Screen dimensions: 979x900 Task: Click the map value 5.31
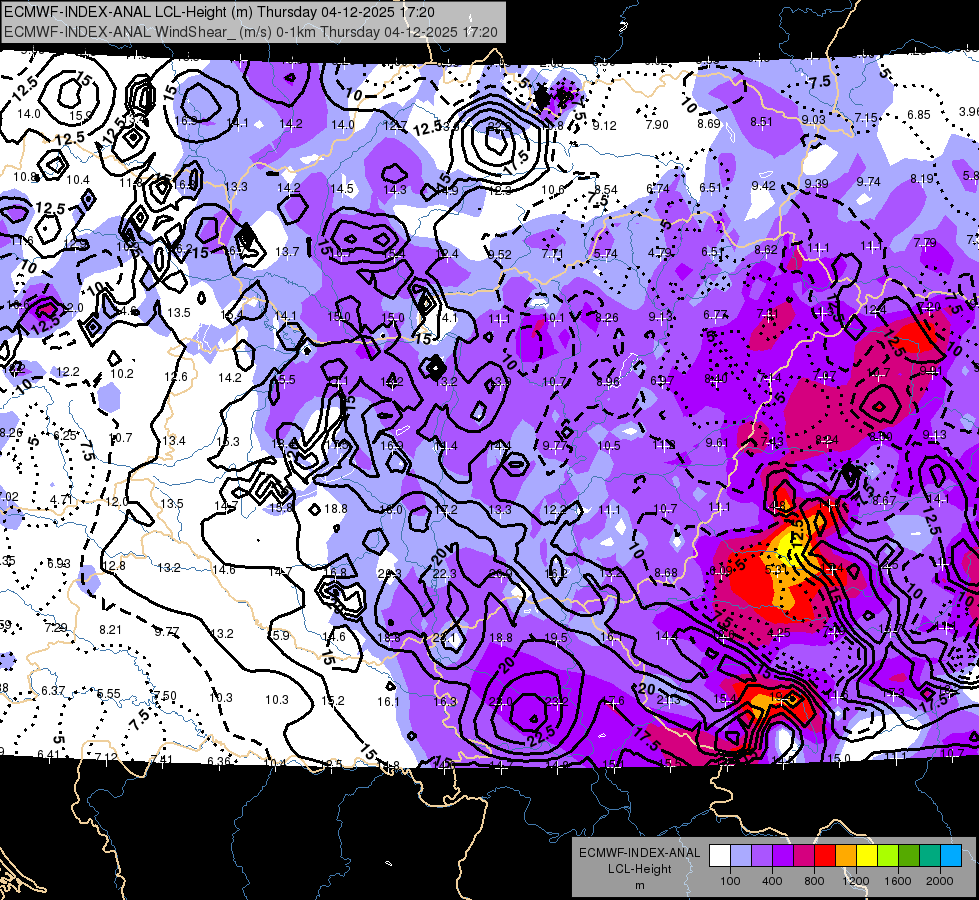776,570
